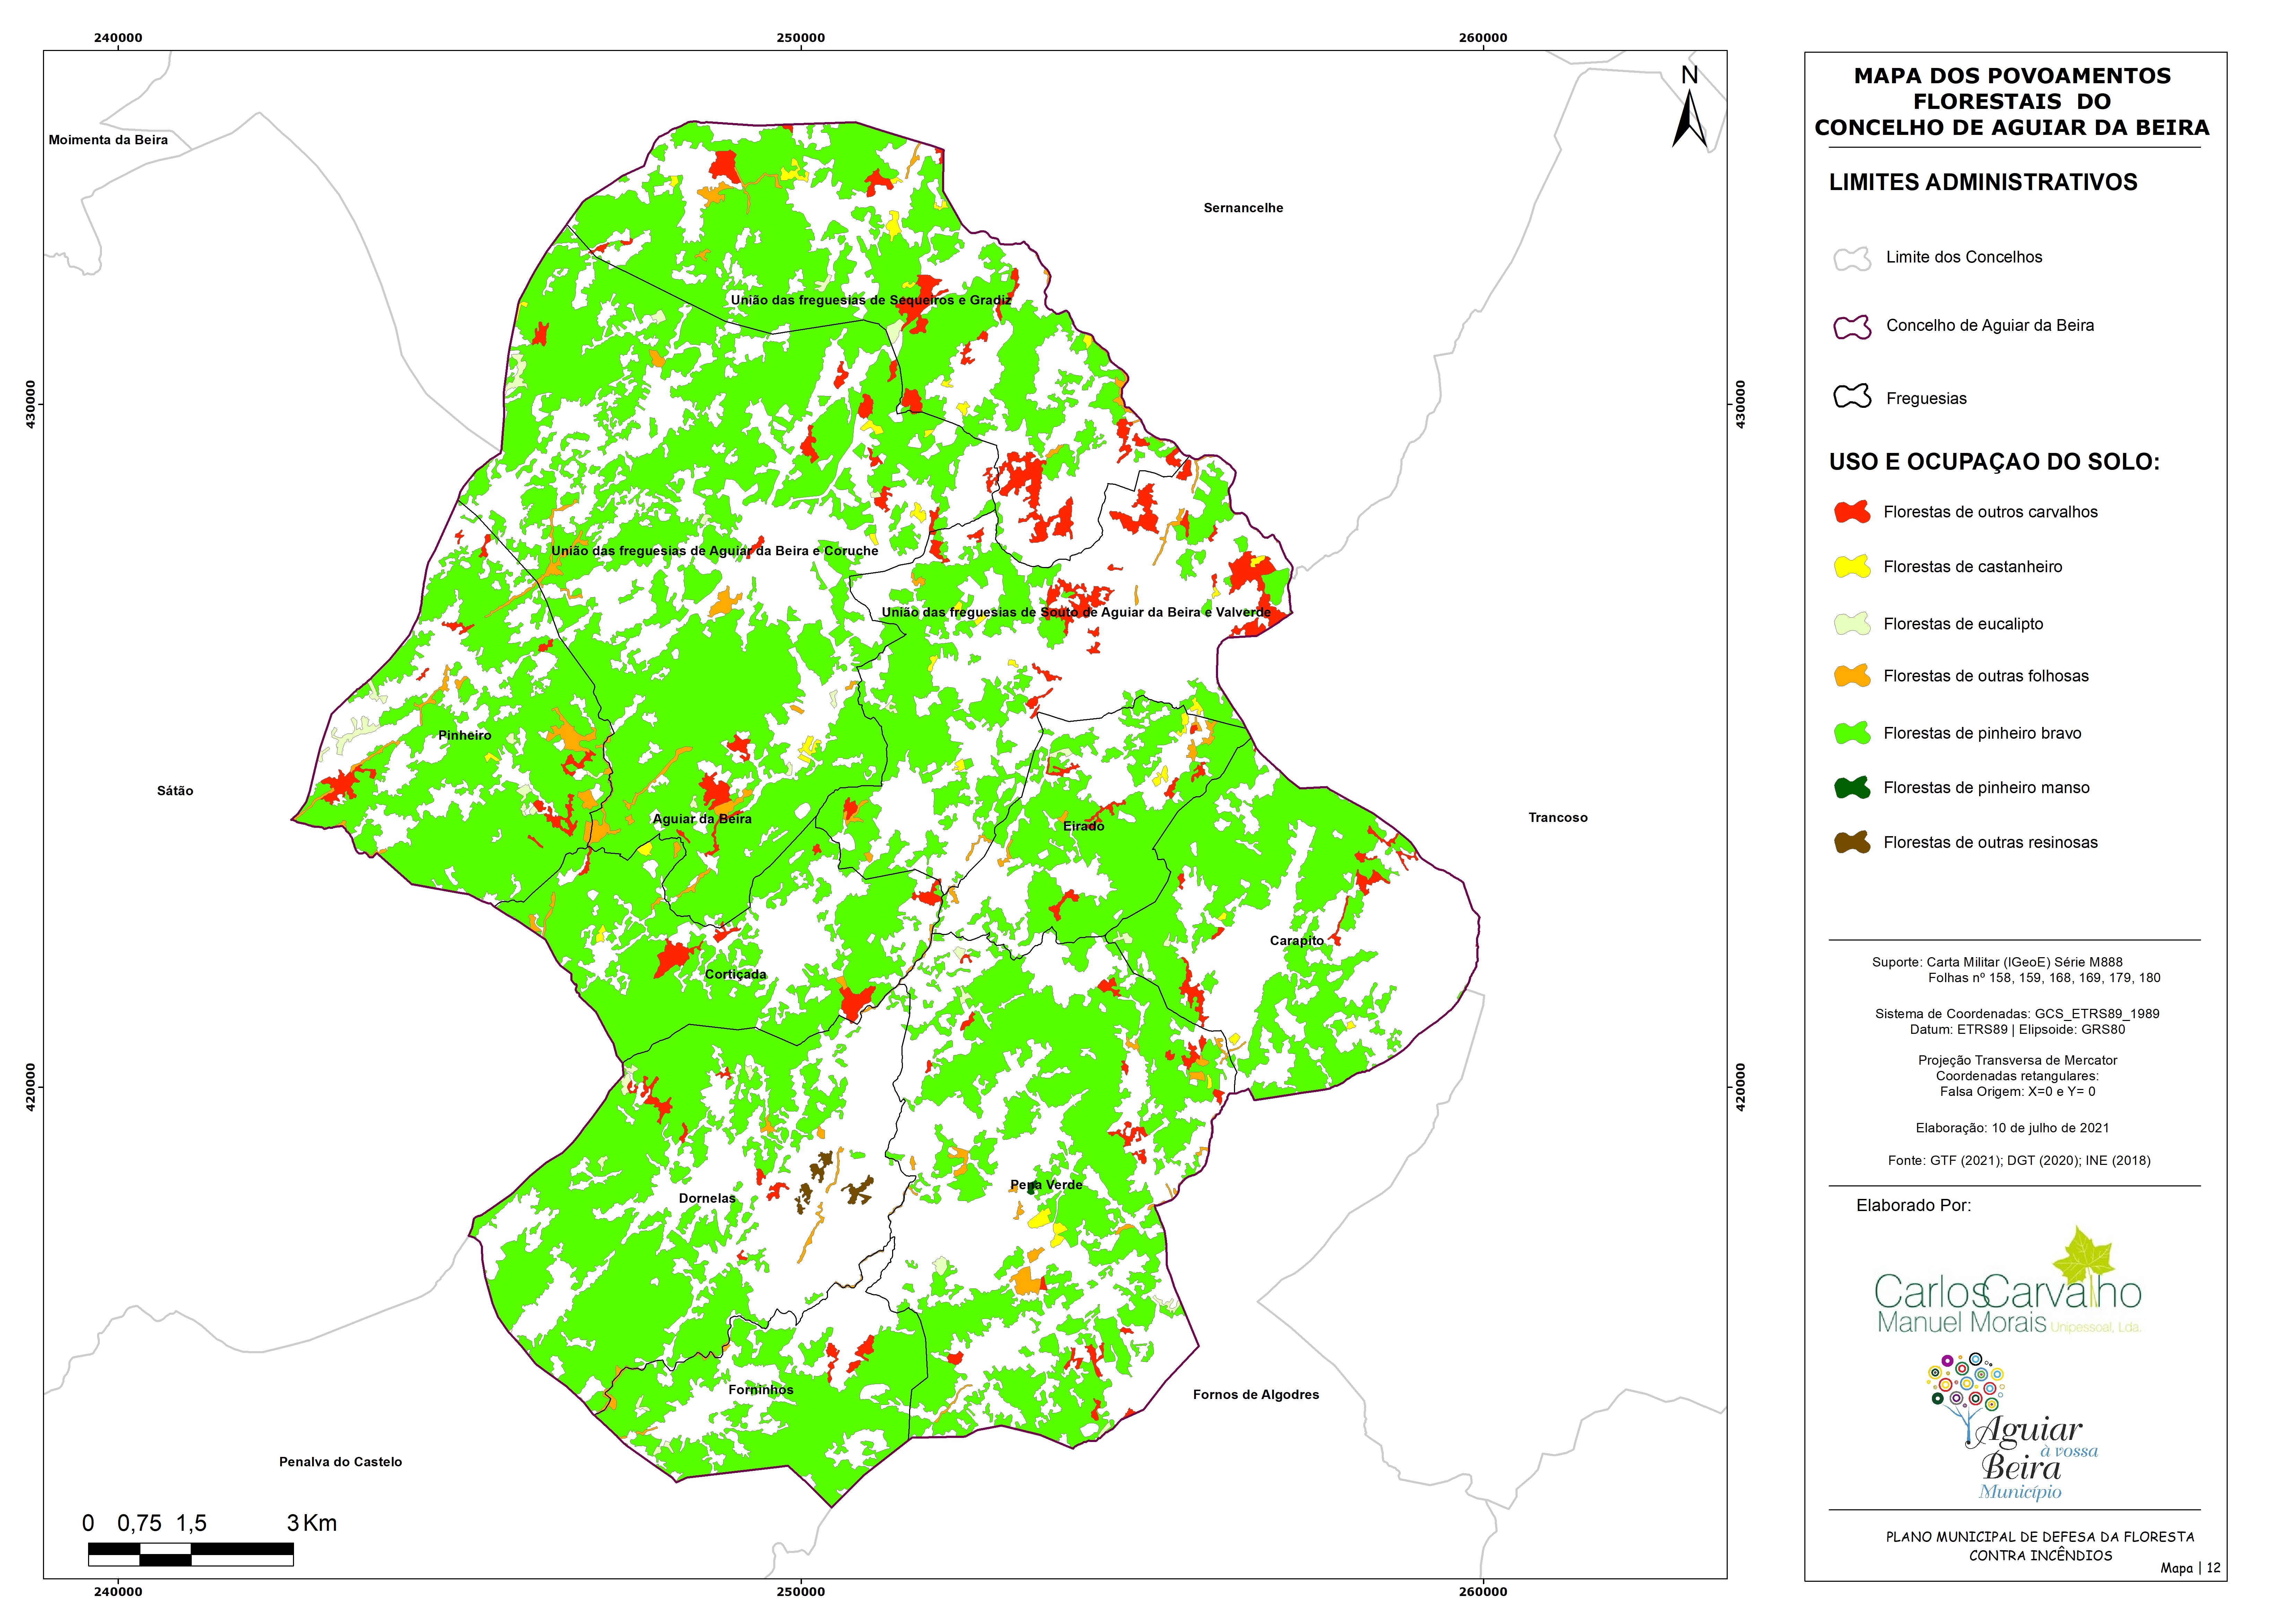Viewport: 2296px width, 1622px height.
Task: Click the 'Folhas nº 158, 159, 168, 169, 179, 180' line
Action: coord(2044,978)
